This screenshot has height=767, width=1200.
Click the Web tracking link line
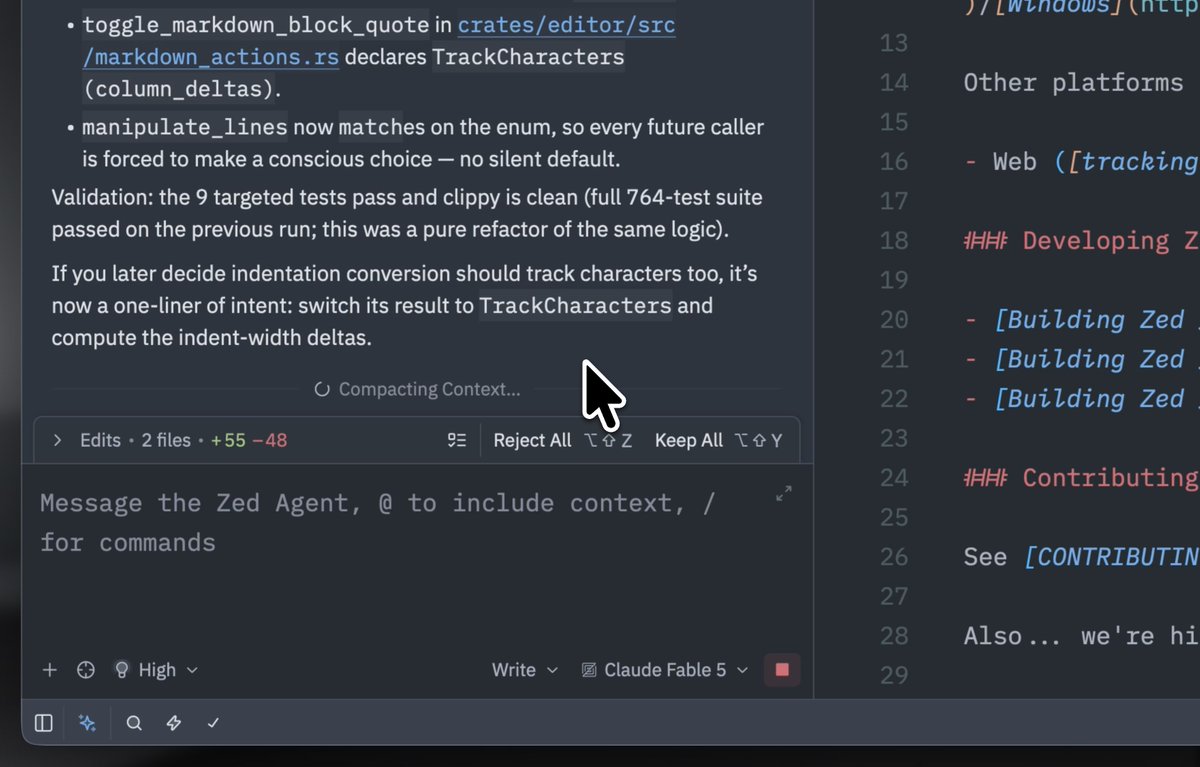click(1080, 162)
